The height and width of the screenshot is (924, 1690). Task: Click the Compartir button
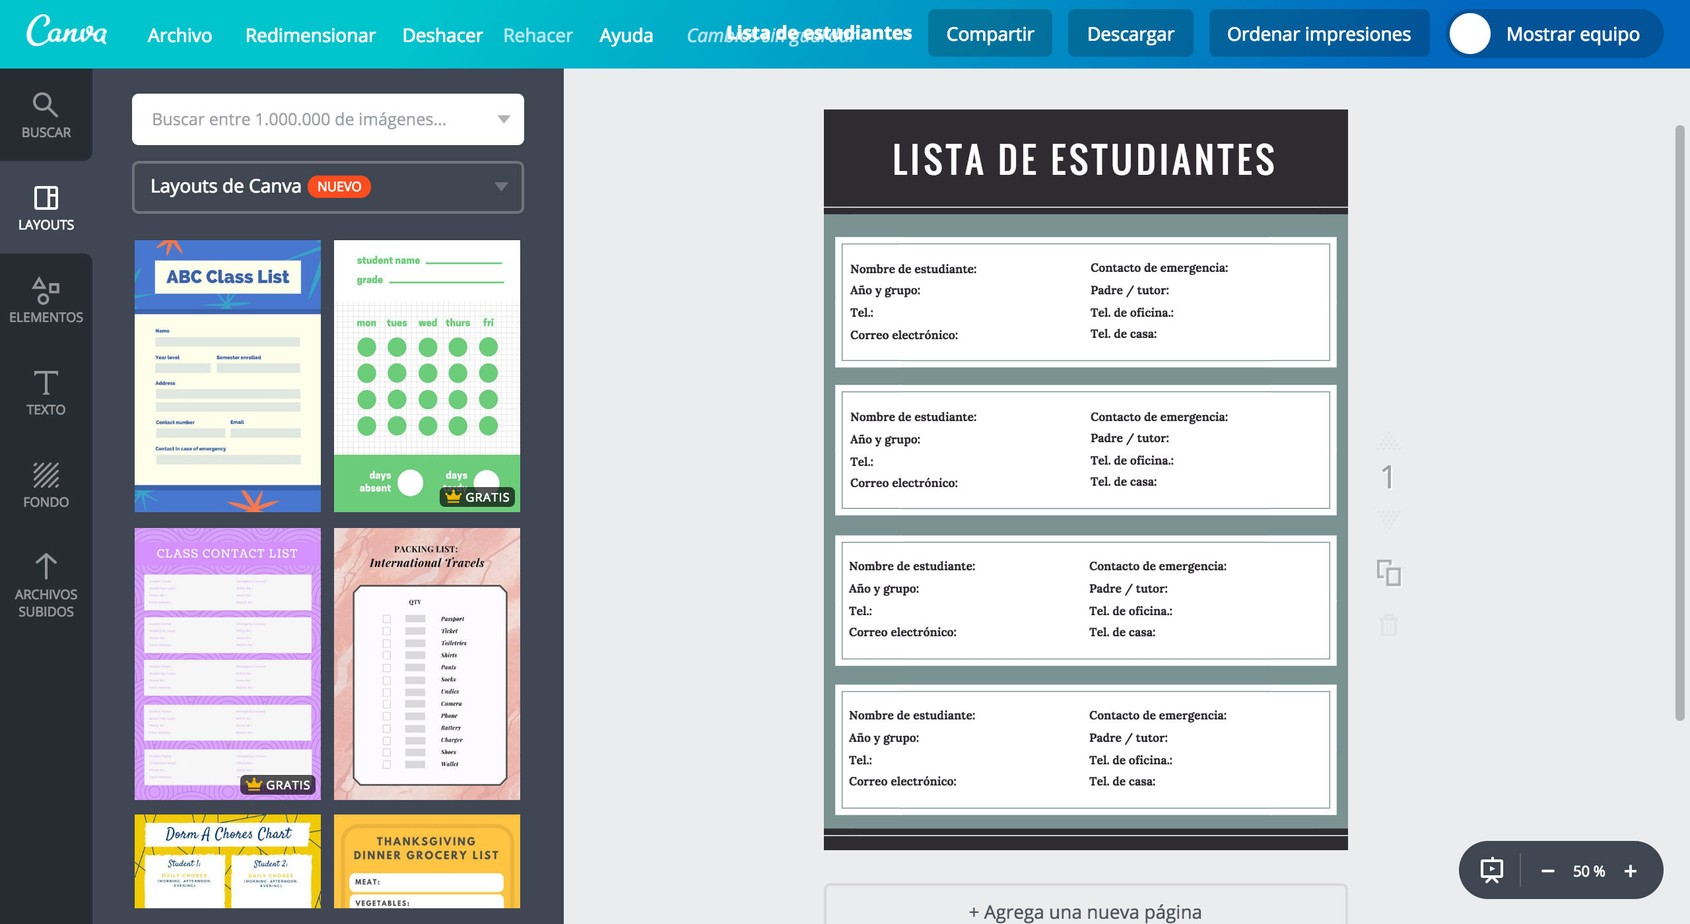tap(989, 32)
